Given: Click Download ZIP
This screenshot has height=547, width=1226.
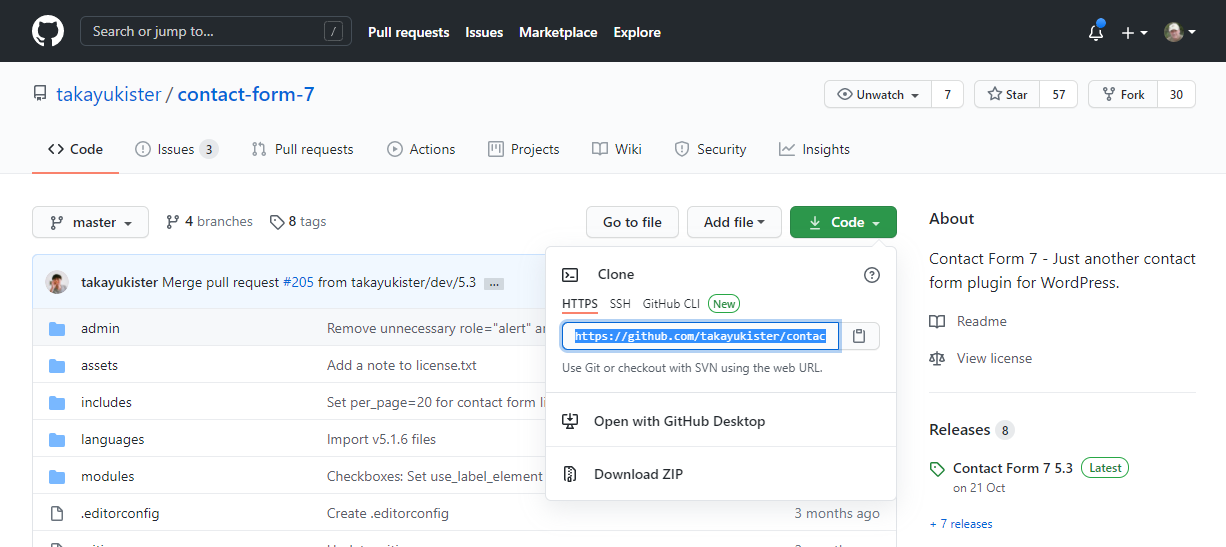Looking at the screenshot, I should (638, 474).
